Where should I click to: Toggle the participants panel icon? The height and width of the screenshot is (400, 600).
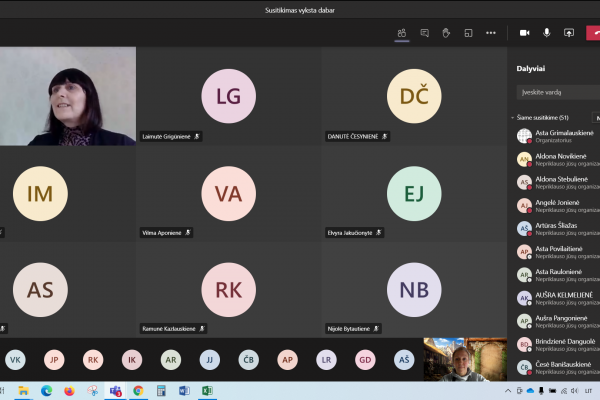pos(402,33)
